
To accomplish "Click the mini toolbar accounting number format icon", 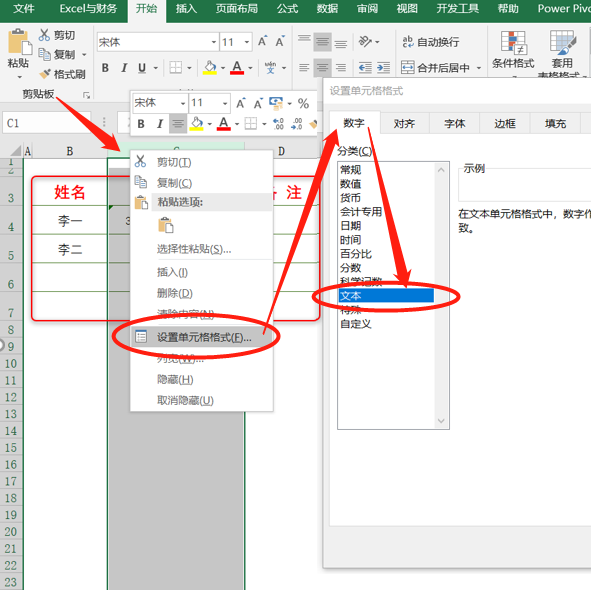I will pyautogui.click(x=276, y=103).
